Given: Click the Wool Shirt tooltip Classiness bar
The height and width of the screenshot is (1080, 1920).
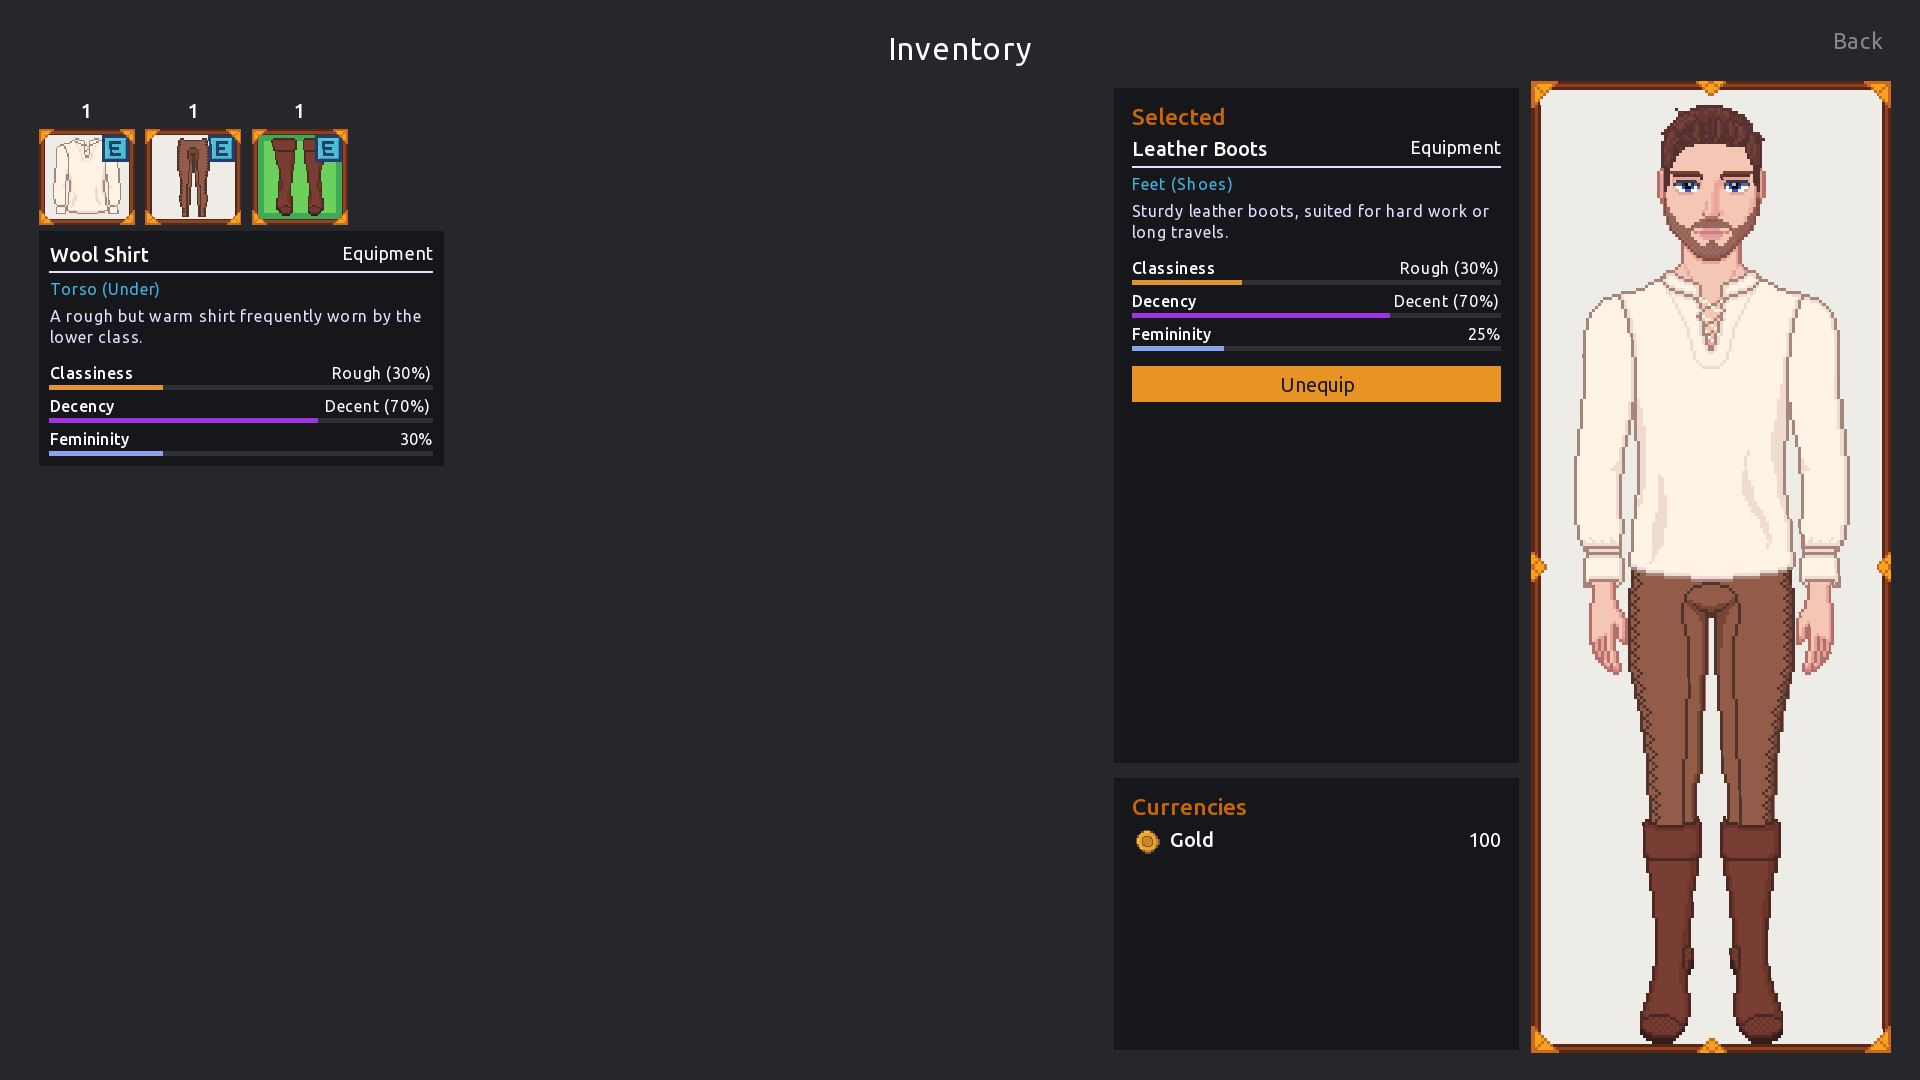Looking at the screenshot, I should (240, 387).
